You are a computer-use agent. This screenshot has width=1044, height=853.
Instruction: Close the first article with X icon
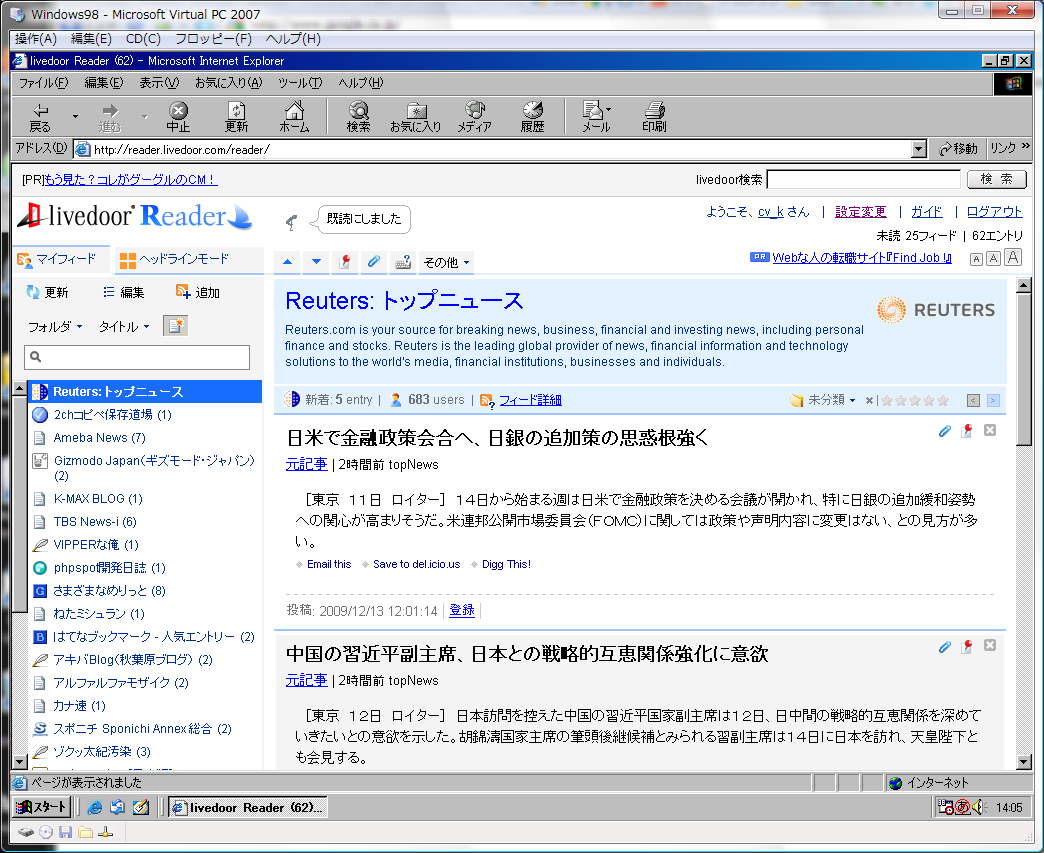pyautogui.click(x=990, y=430)
